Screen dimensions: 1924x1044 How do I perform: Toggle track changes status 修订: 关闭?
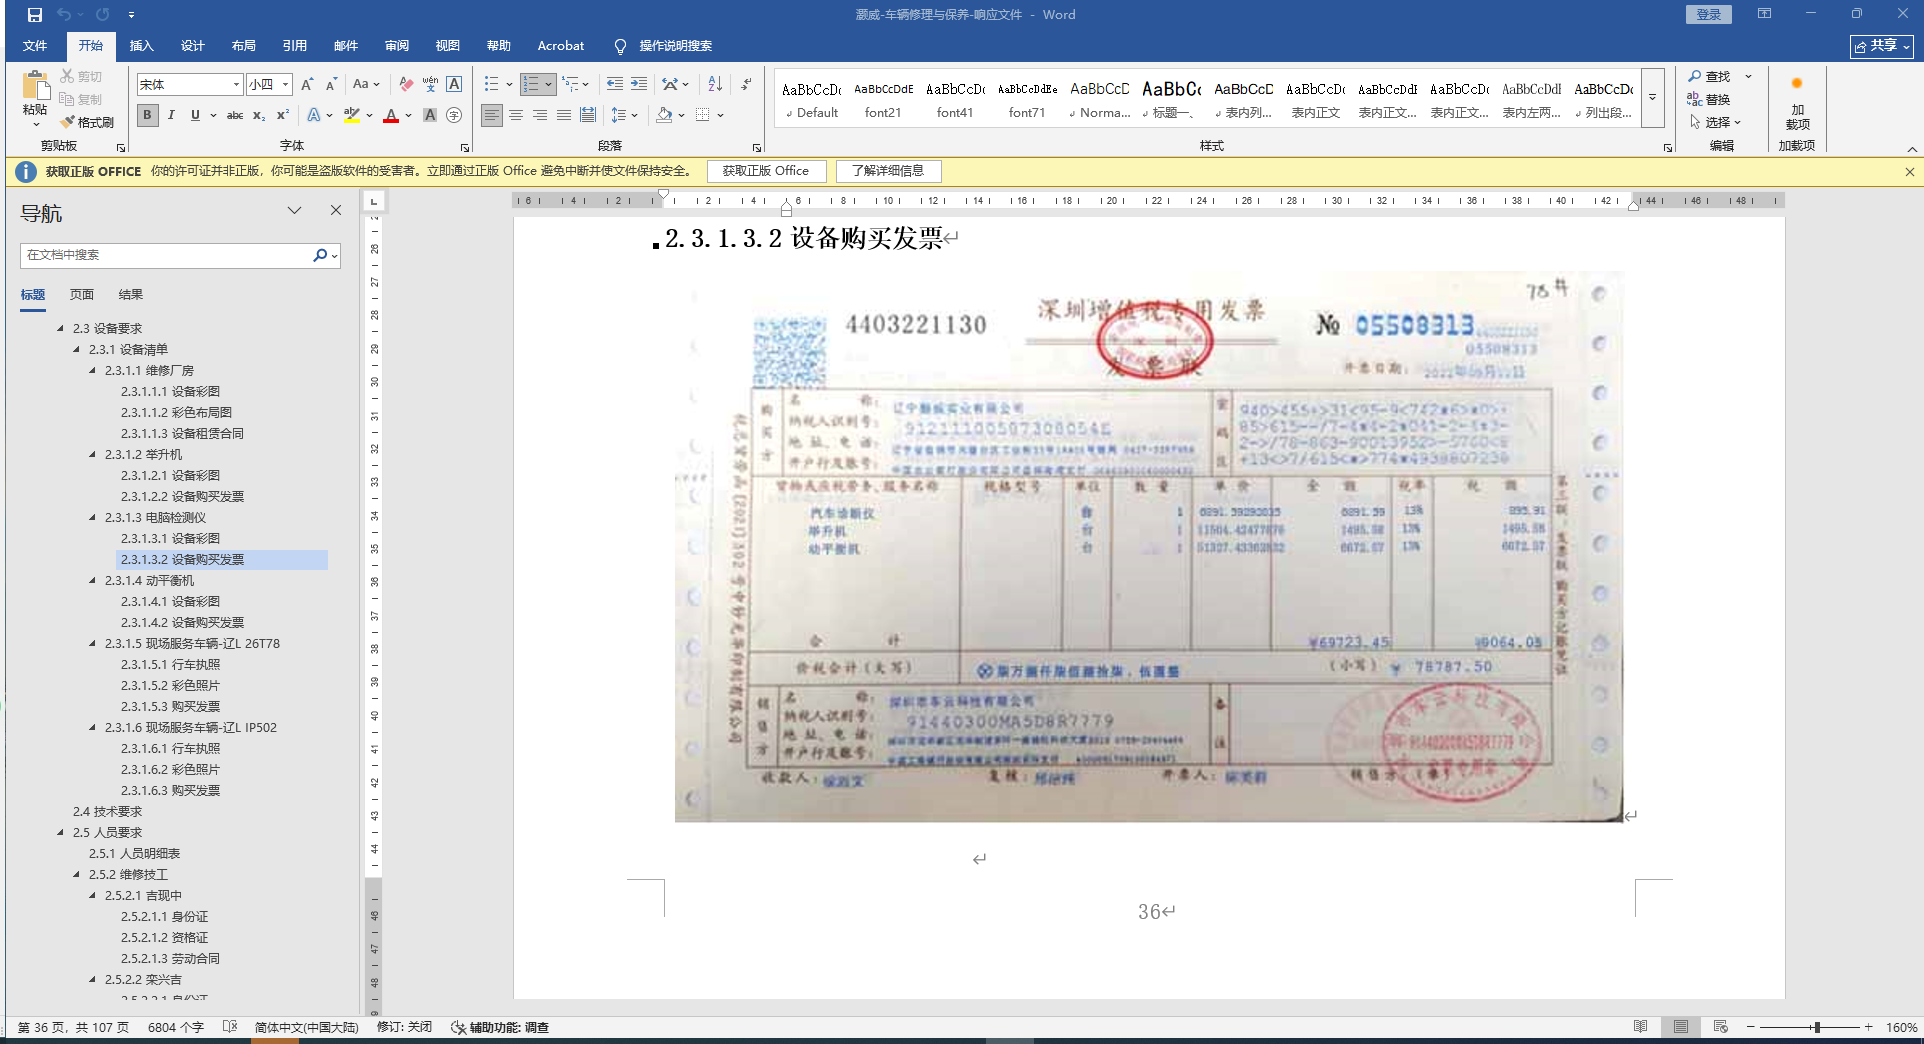click(404, 1027)
